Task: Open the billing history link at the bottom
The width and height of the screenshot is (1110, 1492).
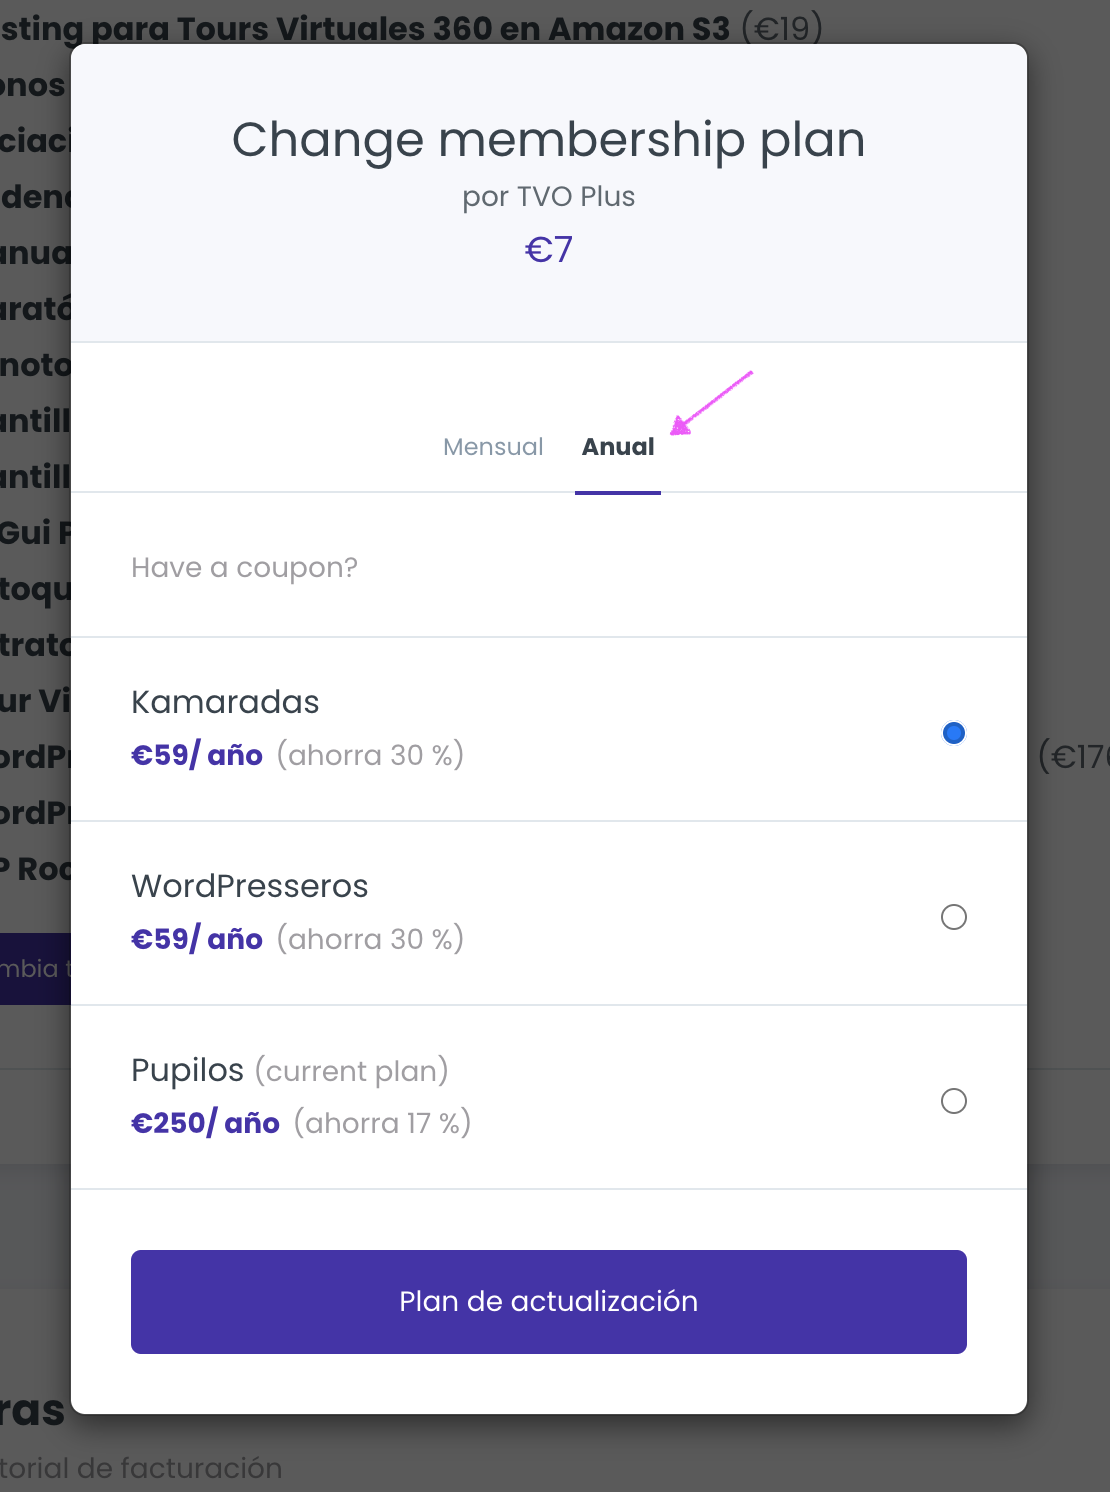Action: pyautogui.click(x=140, y=1468)
